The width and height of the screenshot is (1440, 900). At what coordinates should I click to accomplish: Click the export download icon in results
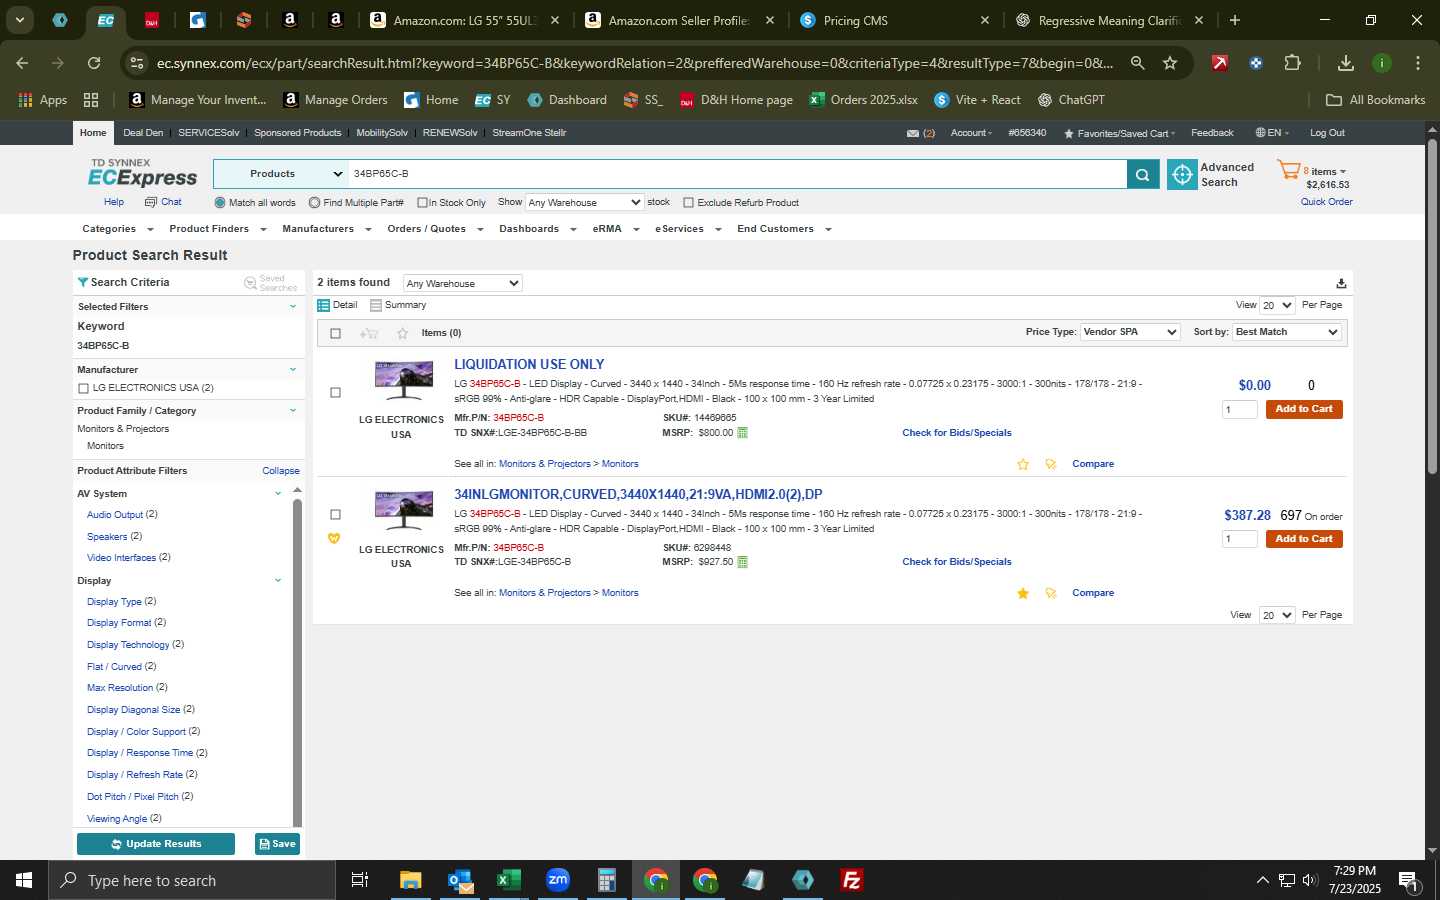[1341, 283]
